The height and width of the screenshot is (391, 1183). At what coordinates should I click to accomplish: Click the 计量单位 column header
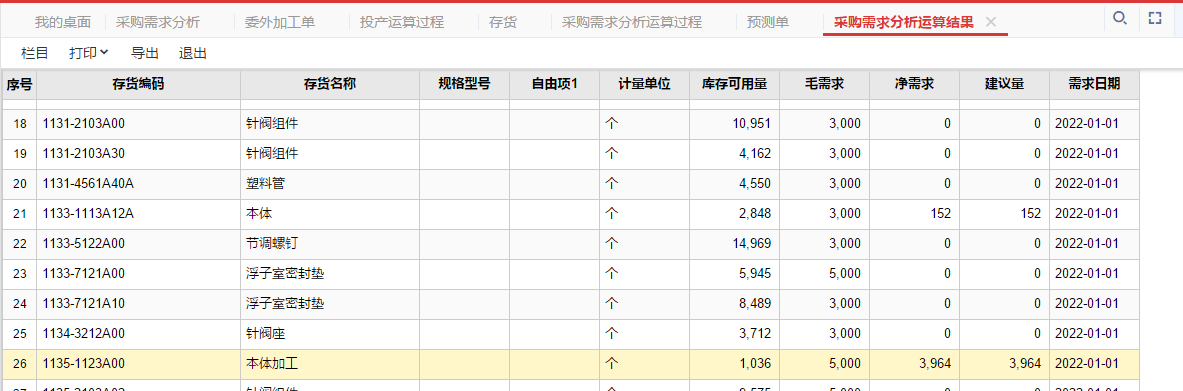click(x=644, y=85)
